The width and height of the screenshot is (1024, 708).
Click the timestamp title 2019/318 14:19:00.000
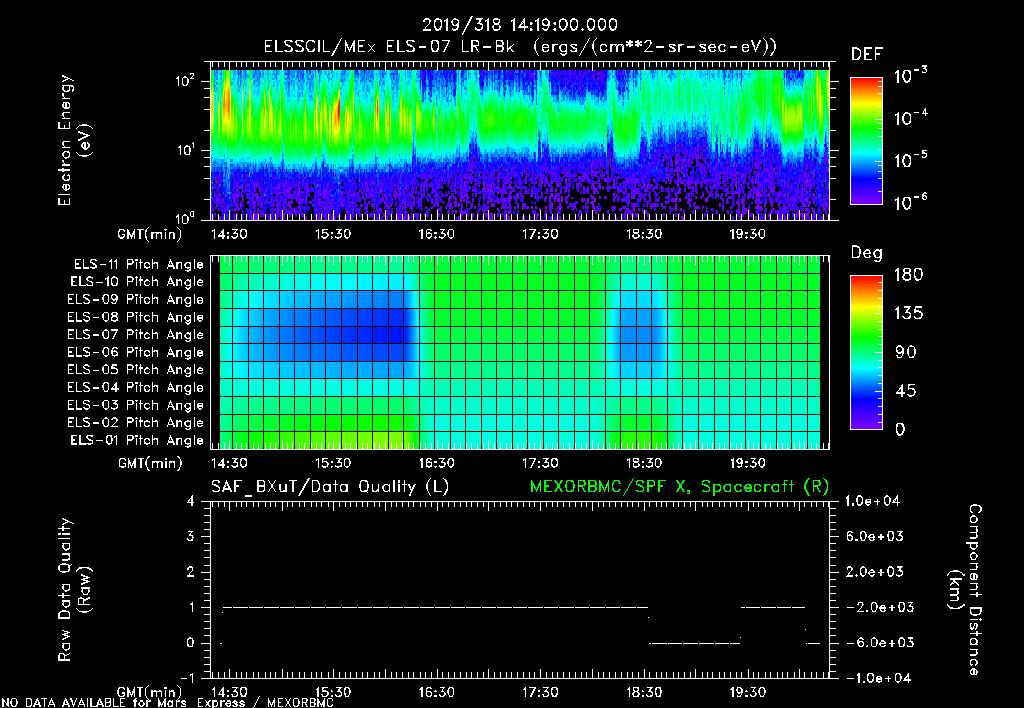coord(520,25)
